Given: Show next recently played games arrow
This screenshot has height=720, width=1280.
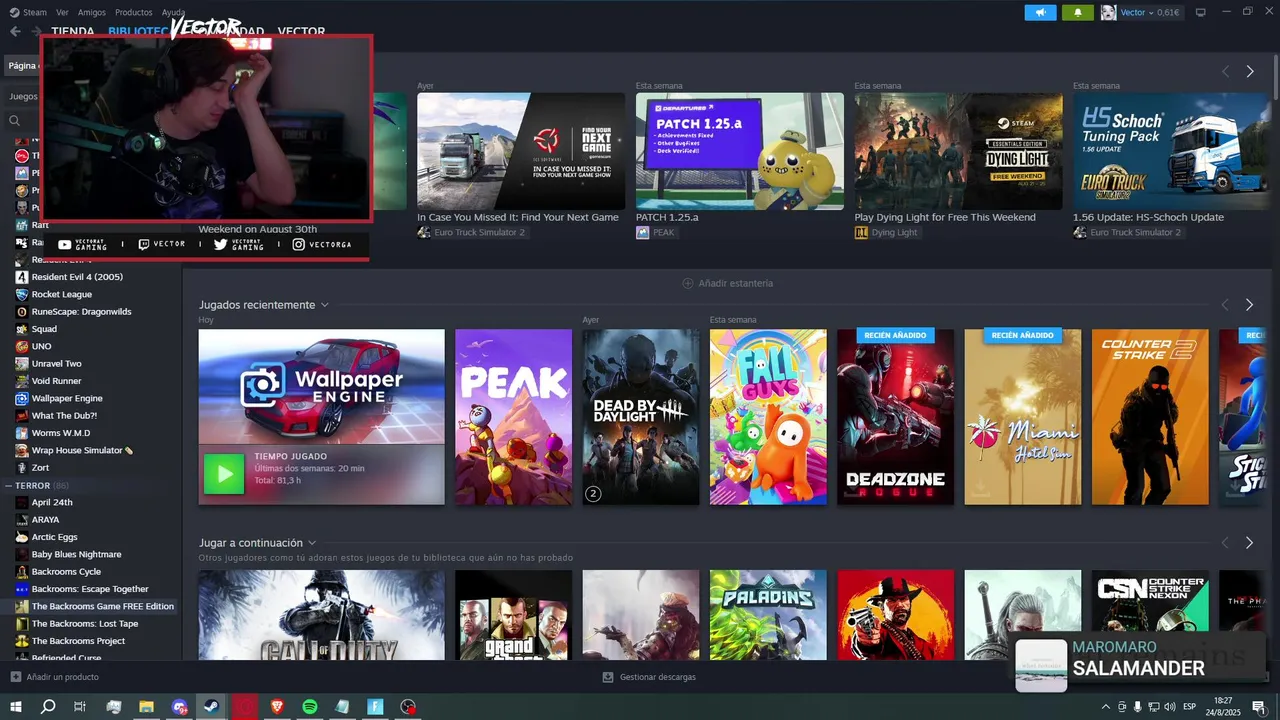Looking at the screenshot, I should tap(1249, 305).
